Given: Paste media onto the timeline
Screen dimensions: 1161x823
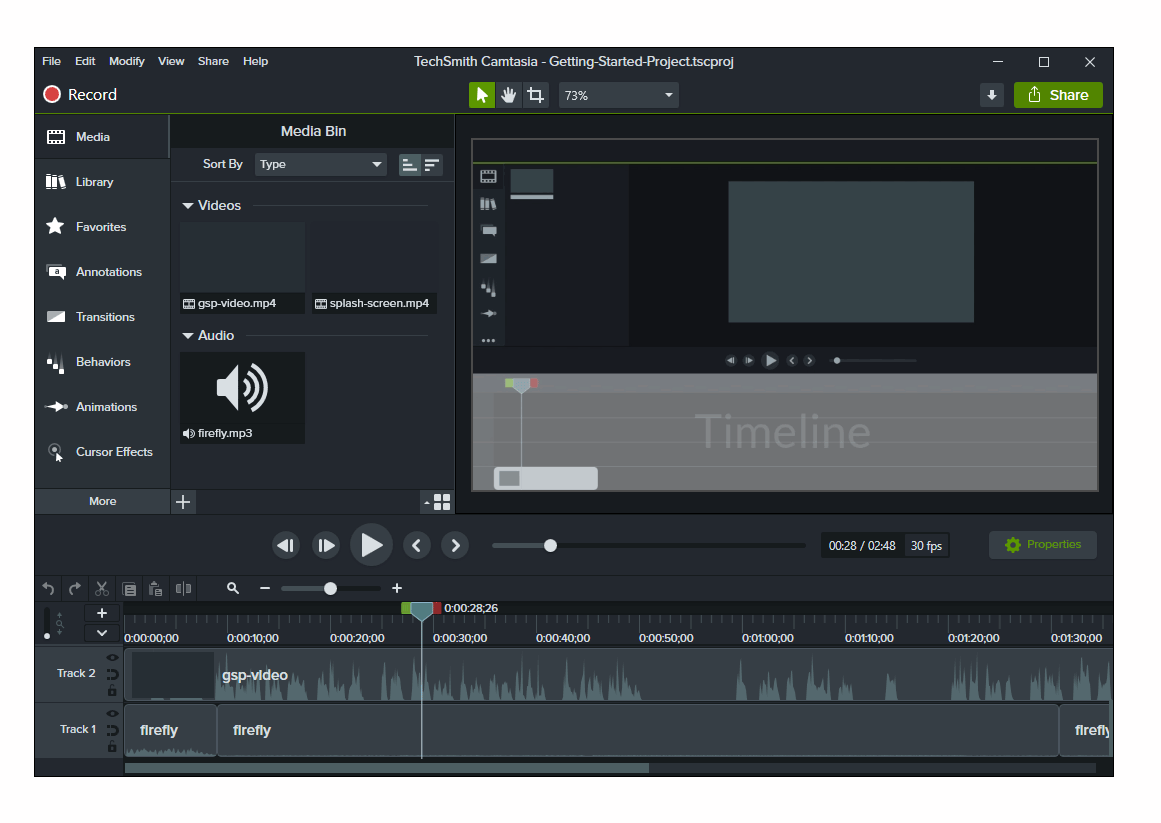Looking at the screenshot, I should [155, 588].
